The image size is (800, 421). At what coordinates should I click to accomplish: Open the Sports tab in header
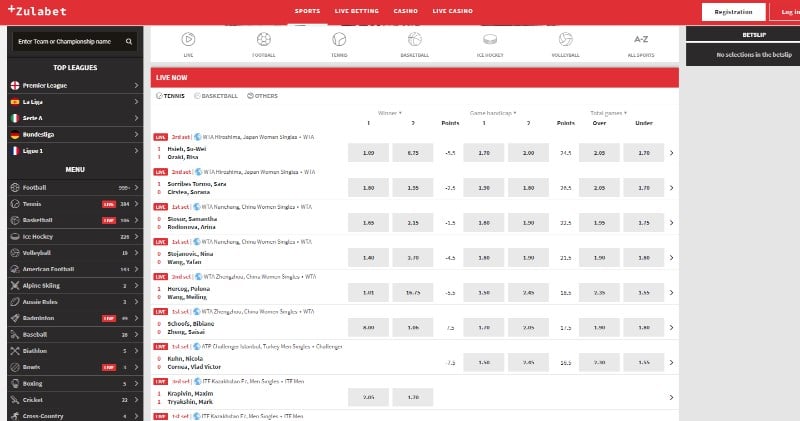(x=307, y=11)
